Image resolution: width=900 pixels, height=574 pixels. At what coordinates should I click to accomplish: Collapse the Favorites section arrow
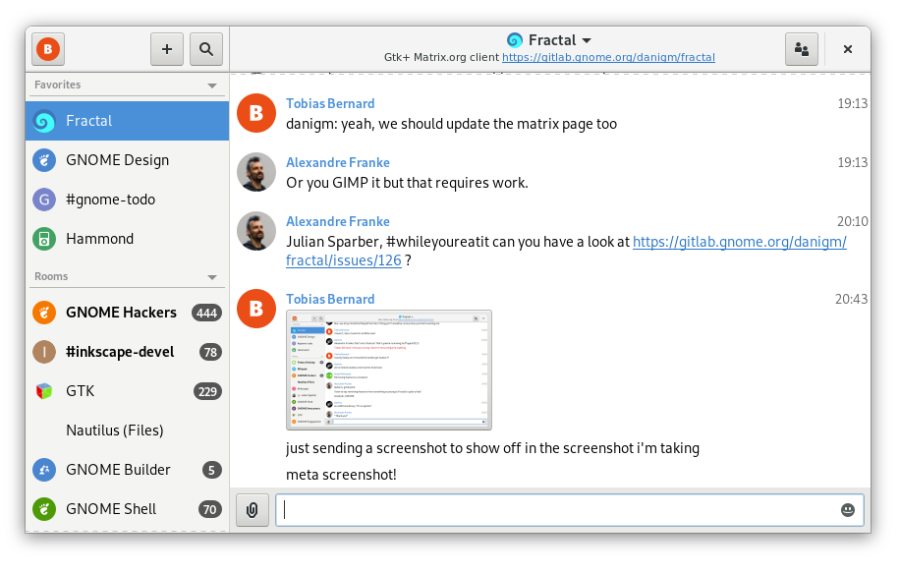pyautogui.click(x=212, y=86)
